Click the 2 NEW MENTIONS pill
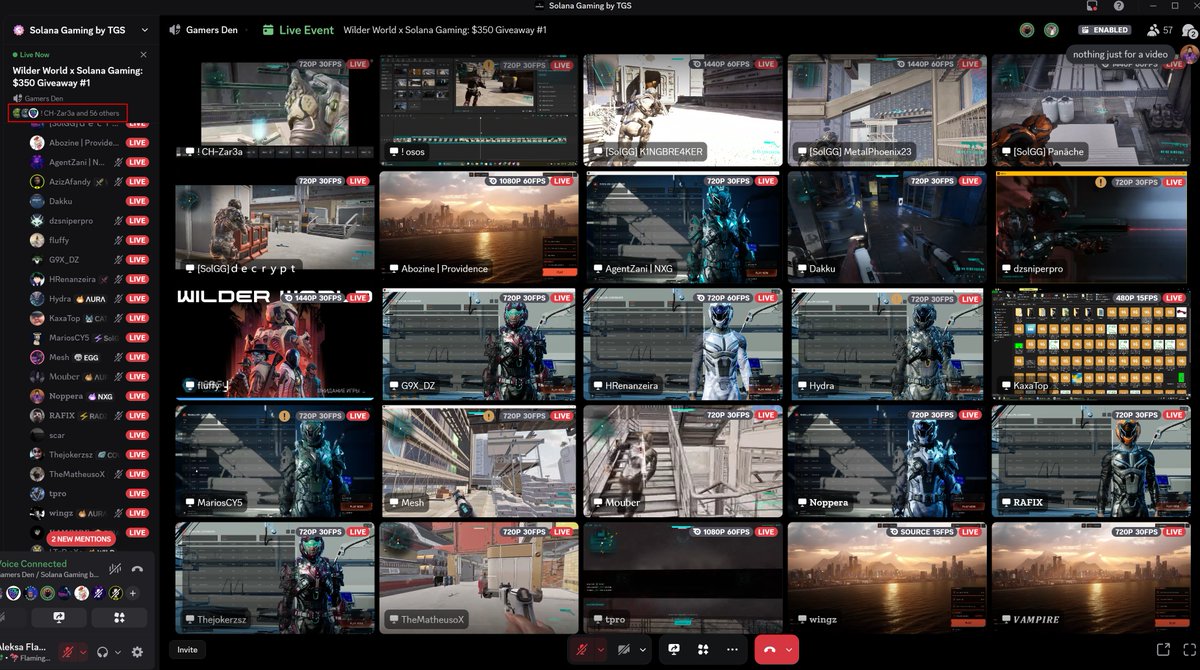 [x=81, y=539]
